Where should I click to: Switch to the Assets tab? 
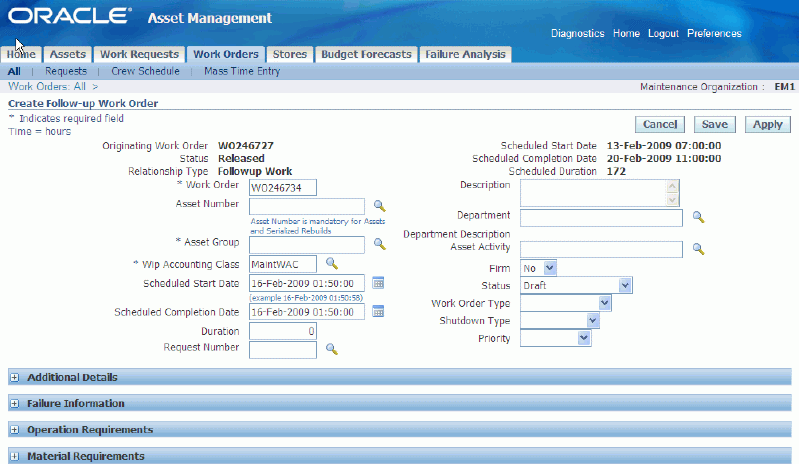click(x=67, y=54)
